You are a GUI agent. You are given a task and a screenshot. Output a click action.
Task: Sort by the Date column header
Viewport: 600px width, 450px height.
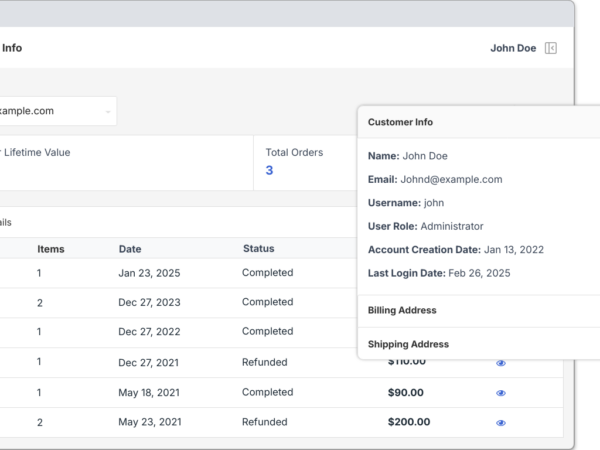click(130, 249)
